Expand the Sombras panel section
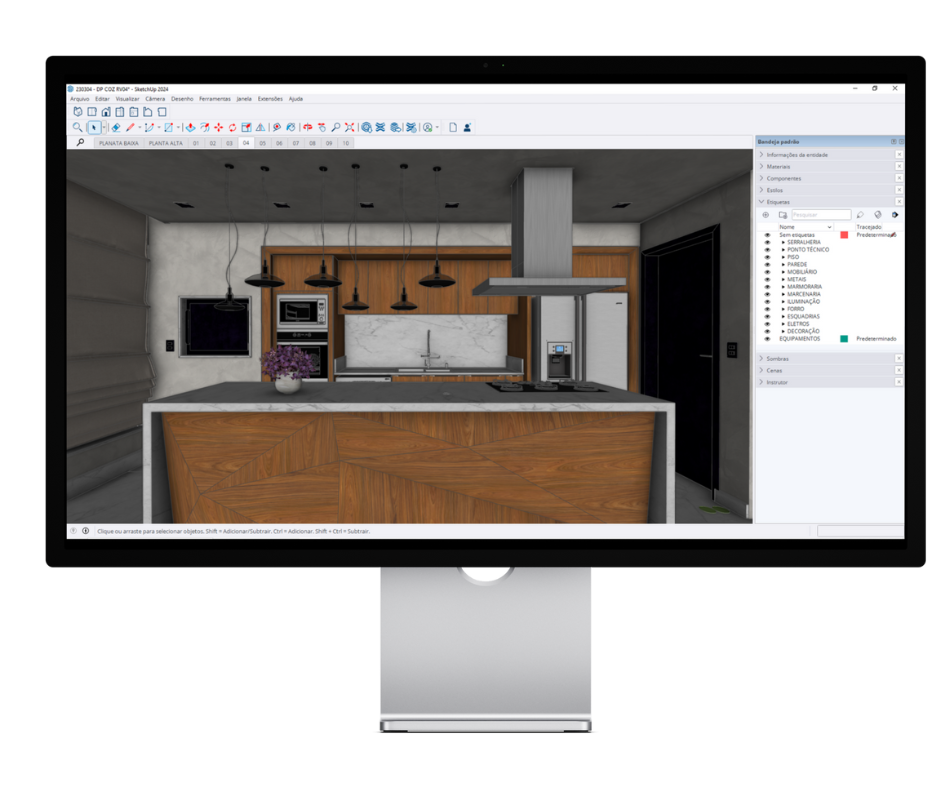This screenshot has height=788, width=940. click(x=778, y=359)
